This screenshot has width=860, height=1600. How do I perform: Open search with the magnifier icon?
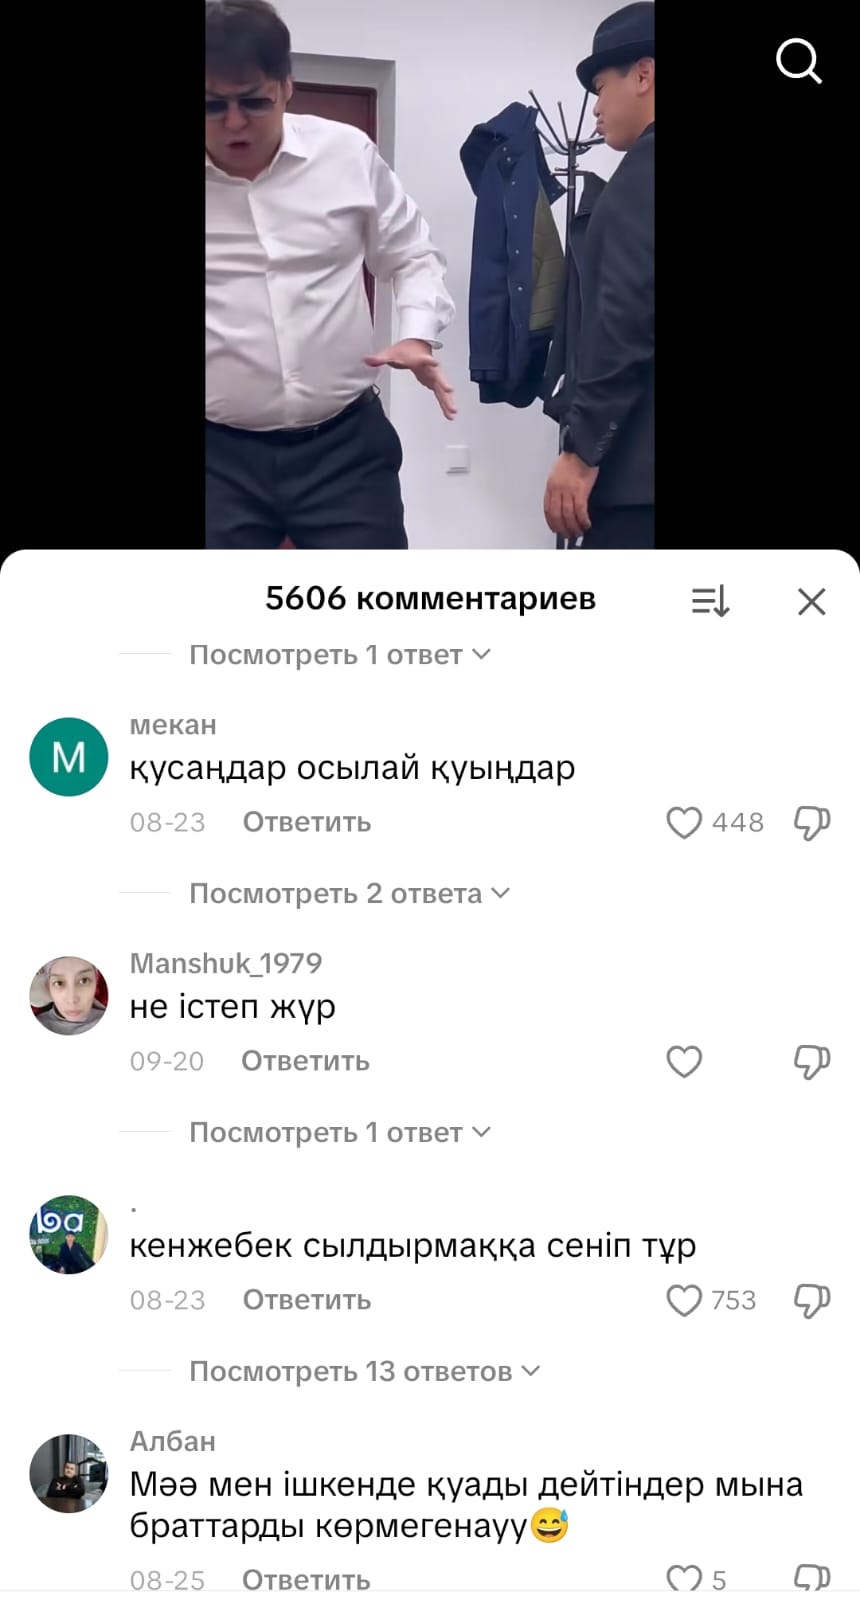[799, 61]
